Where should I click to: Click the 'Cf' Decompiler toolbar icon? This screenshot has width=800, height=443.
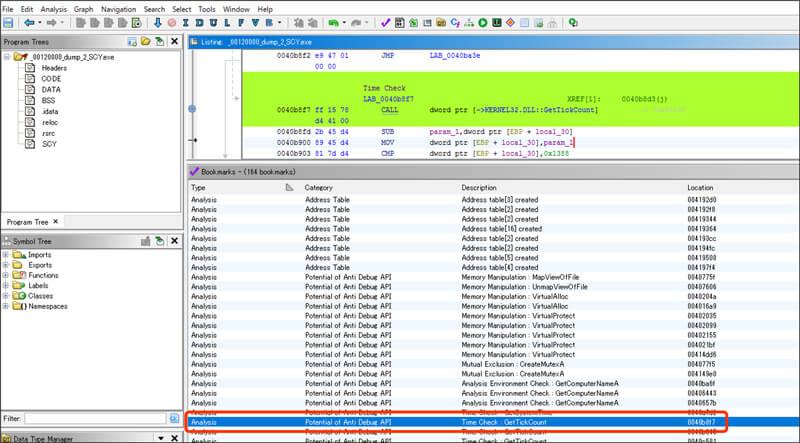coord(455,23)
